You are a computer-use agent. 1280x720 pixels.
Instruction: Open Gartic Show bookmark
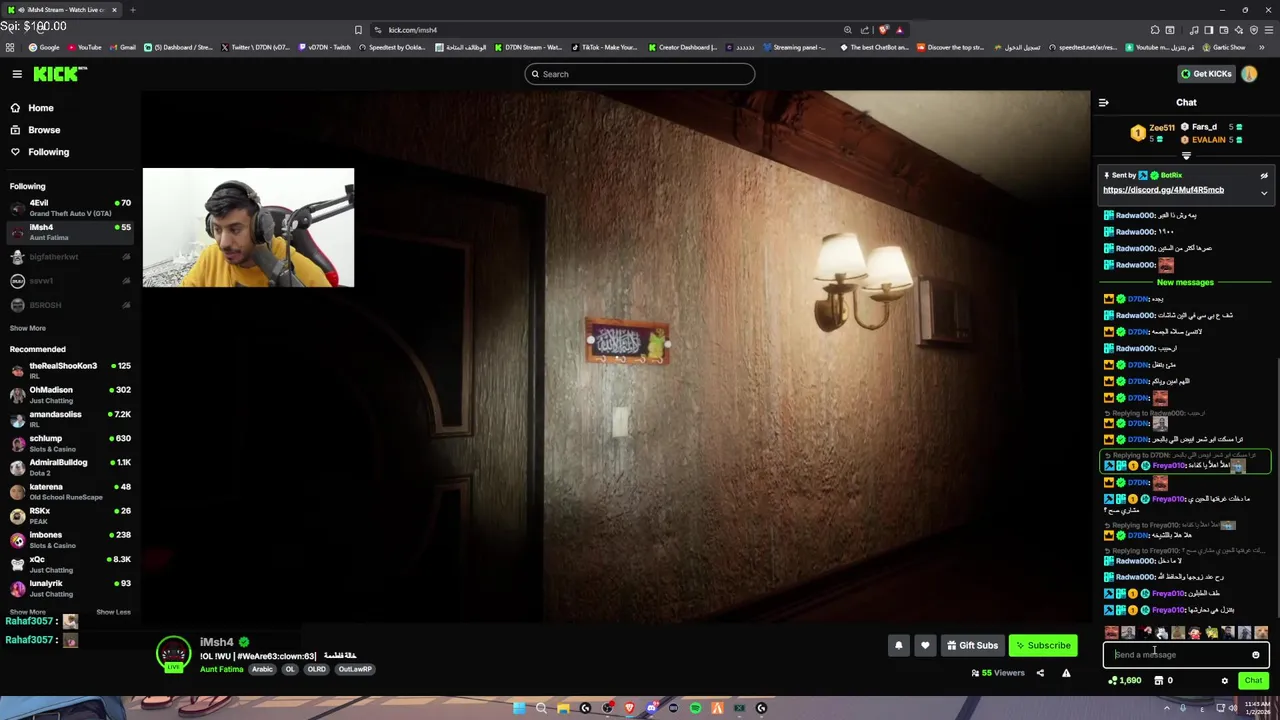tap(1224, 47)
